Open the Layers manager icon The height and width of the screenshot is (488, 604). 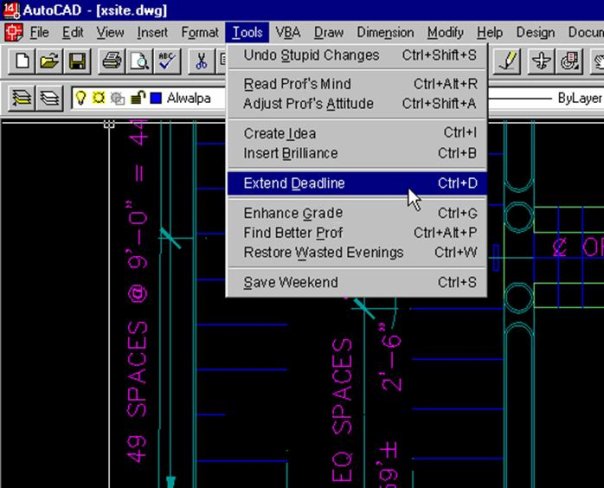coord(48,99)
